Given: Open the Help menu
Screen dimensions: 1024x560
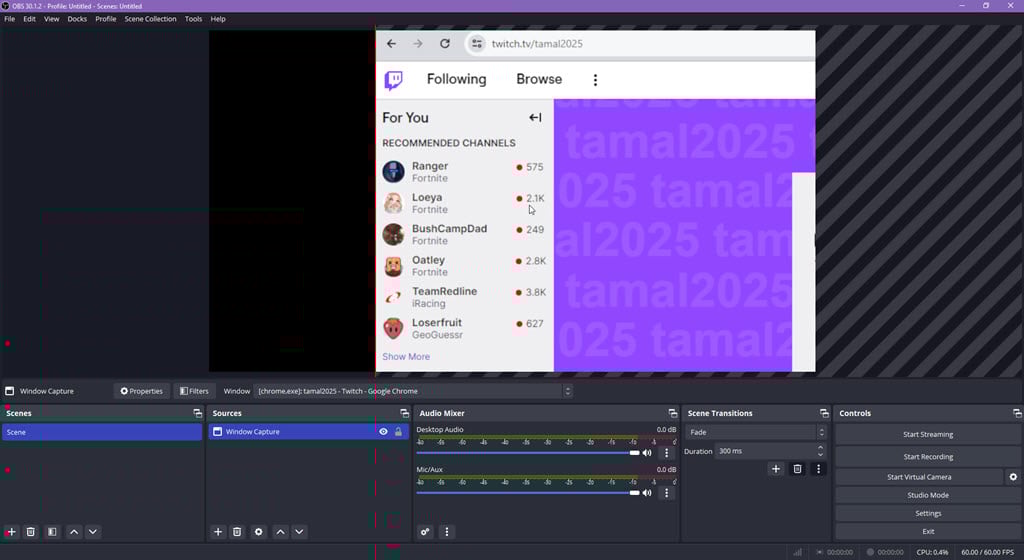Looking at the screenshot, I should 218,19.
